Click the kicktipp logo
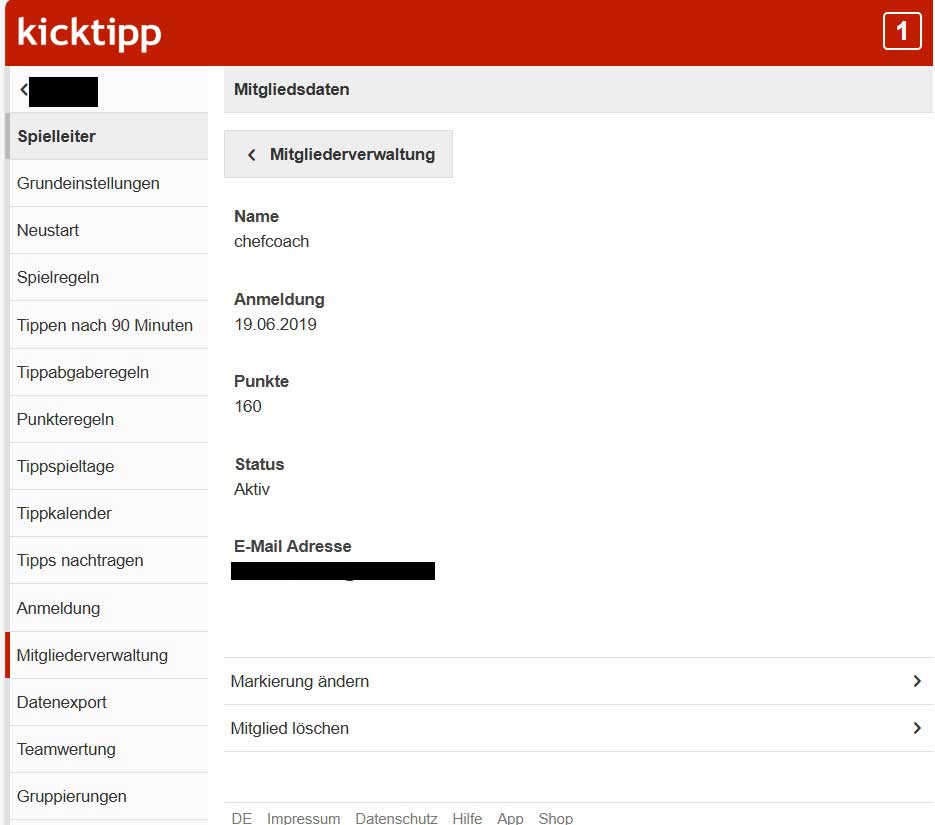Image resolution: width=935 pixels, height=825 pixels. click(89, 33)
